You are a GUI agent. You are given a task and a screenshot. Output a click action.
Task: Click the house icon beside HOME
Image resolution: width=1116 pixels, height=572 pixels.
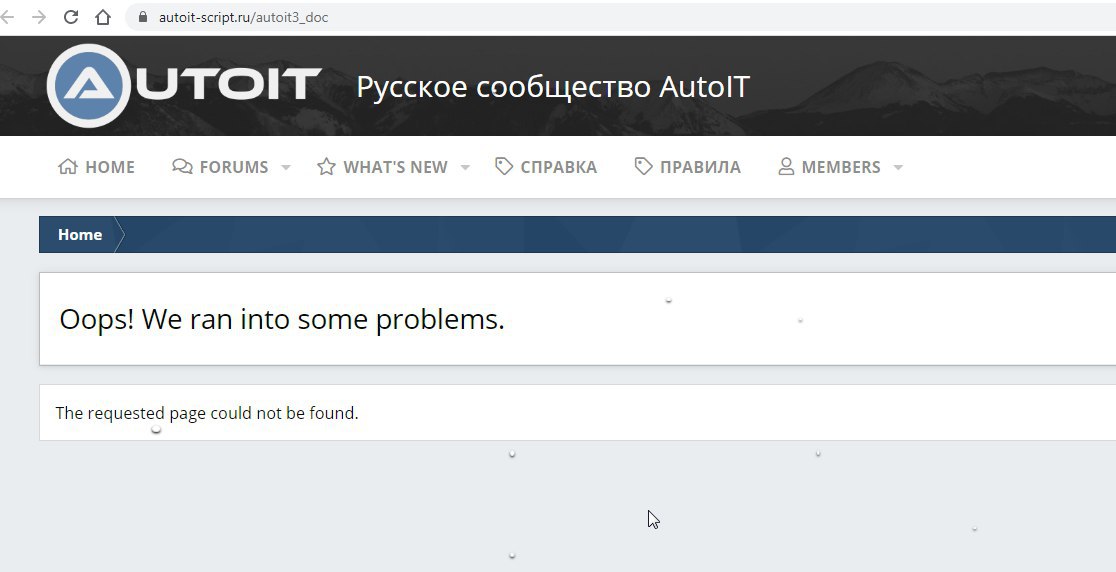pyautogui.click(x=68, y=166)
